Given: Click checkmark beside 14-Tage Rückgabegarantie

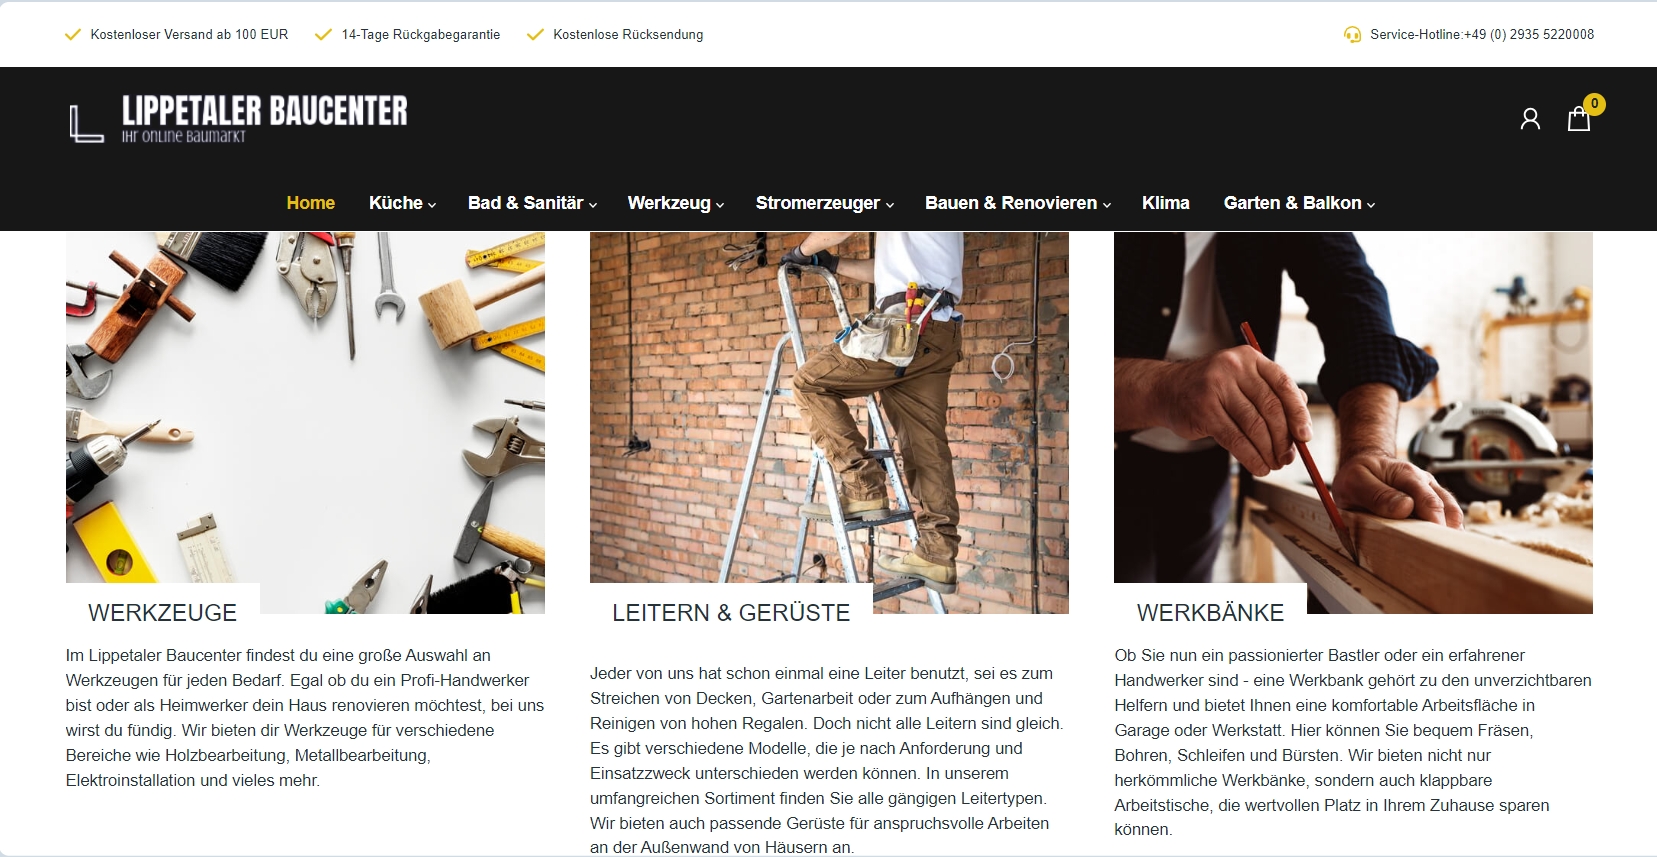Looking at the screenshot, I should coord(323,35).
